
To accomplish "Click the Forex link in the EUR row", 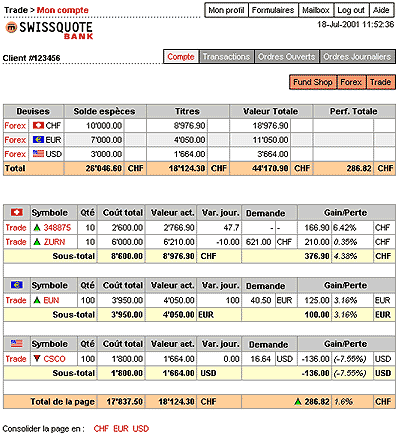I will pos(15,140).
